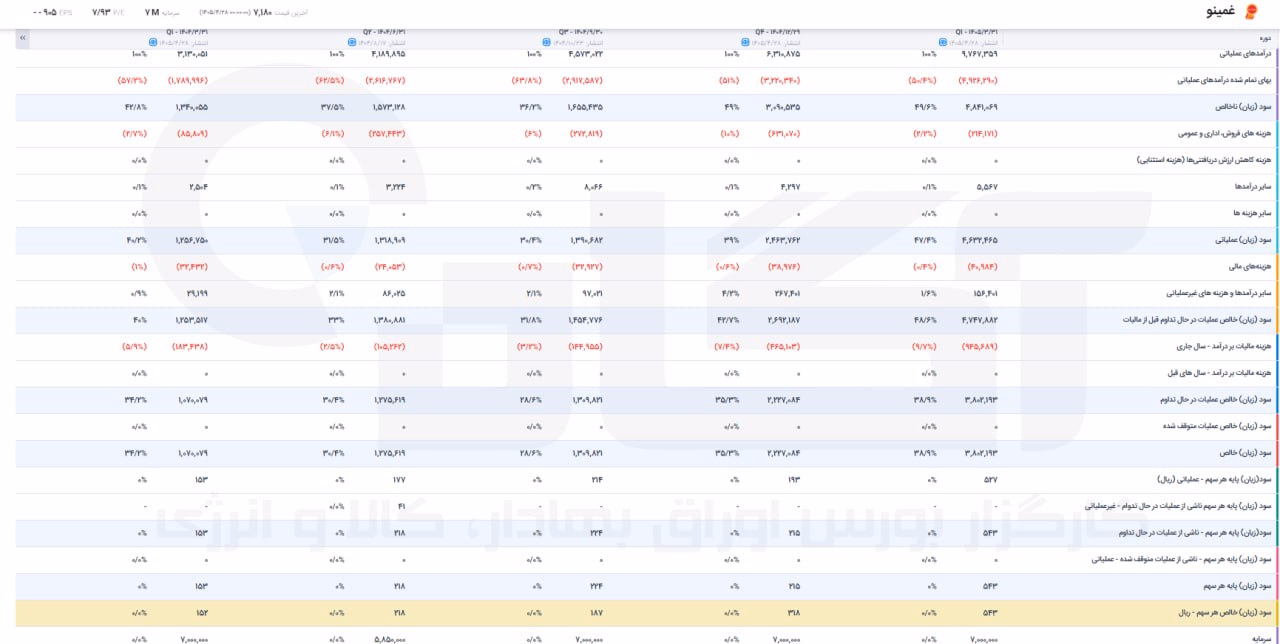
Task: Click the EPS value in top bar
Action: tap(44, 12)
